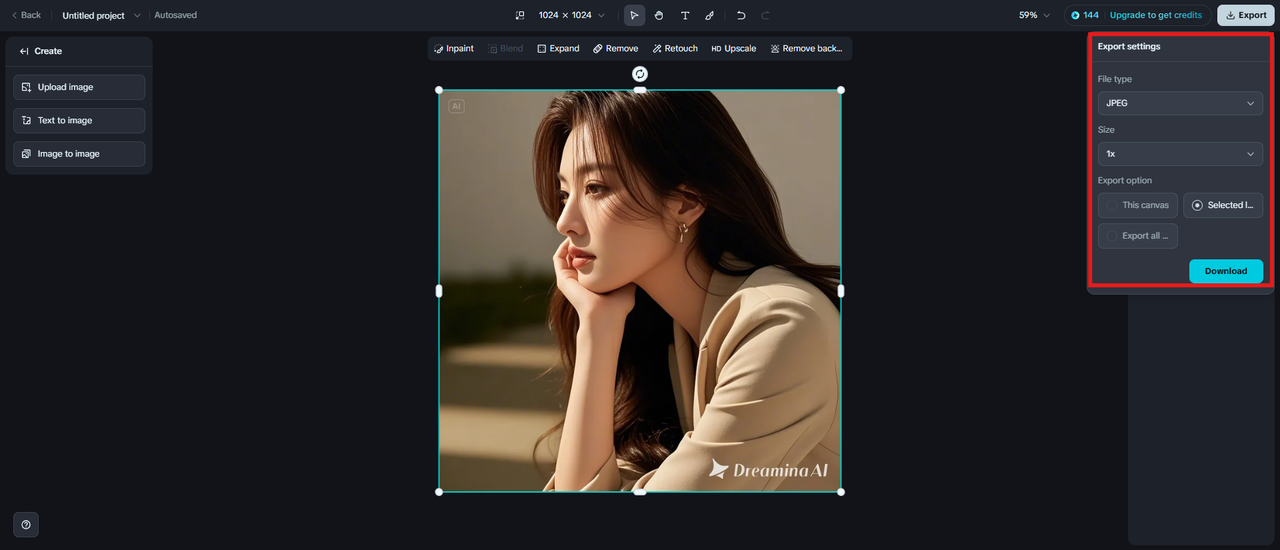Open the Size 1x dropdown

[1180, 154]
